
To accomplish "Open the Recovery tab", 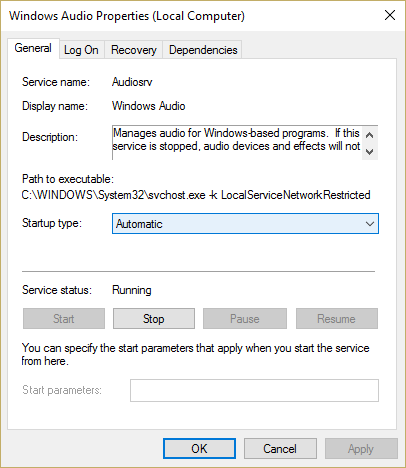I will point(134,50).
